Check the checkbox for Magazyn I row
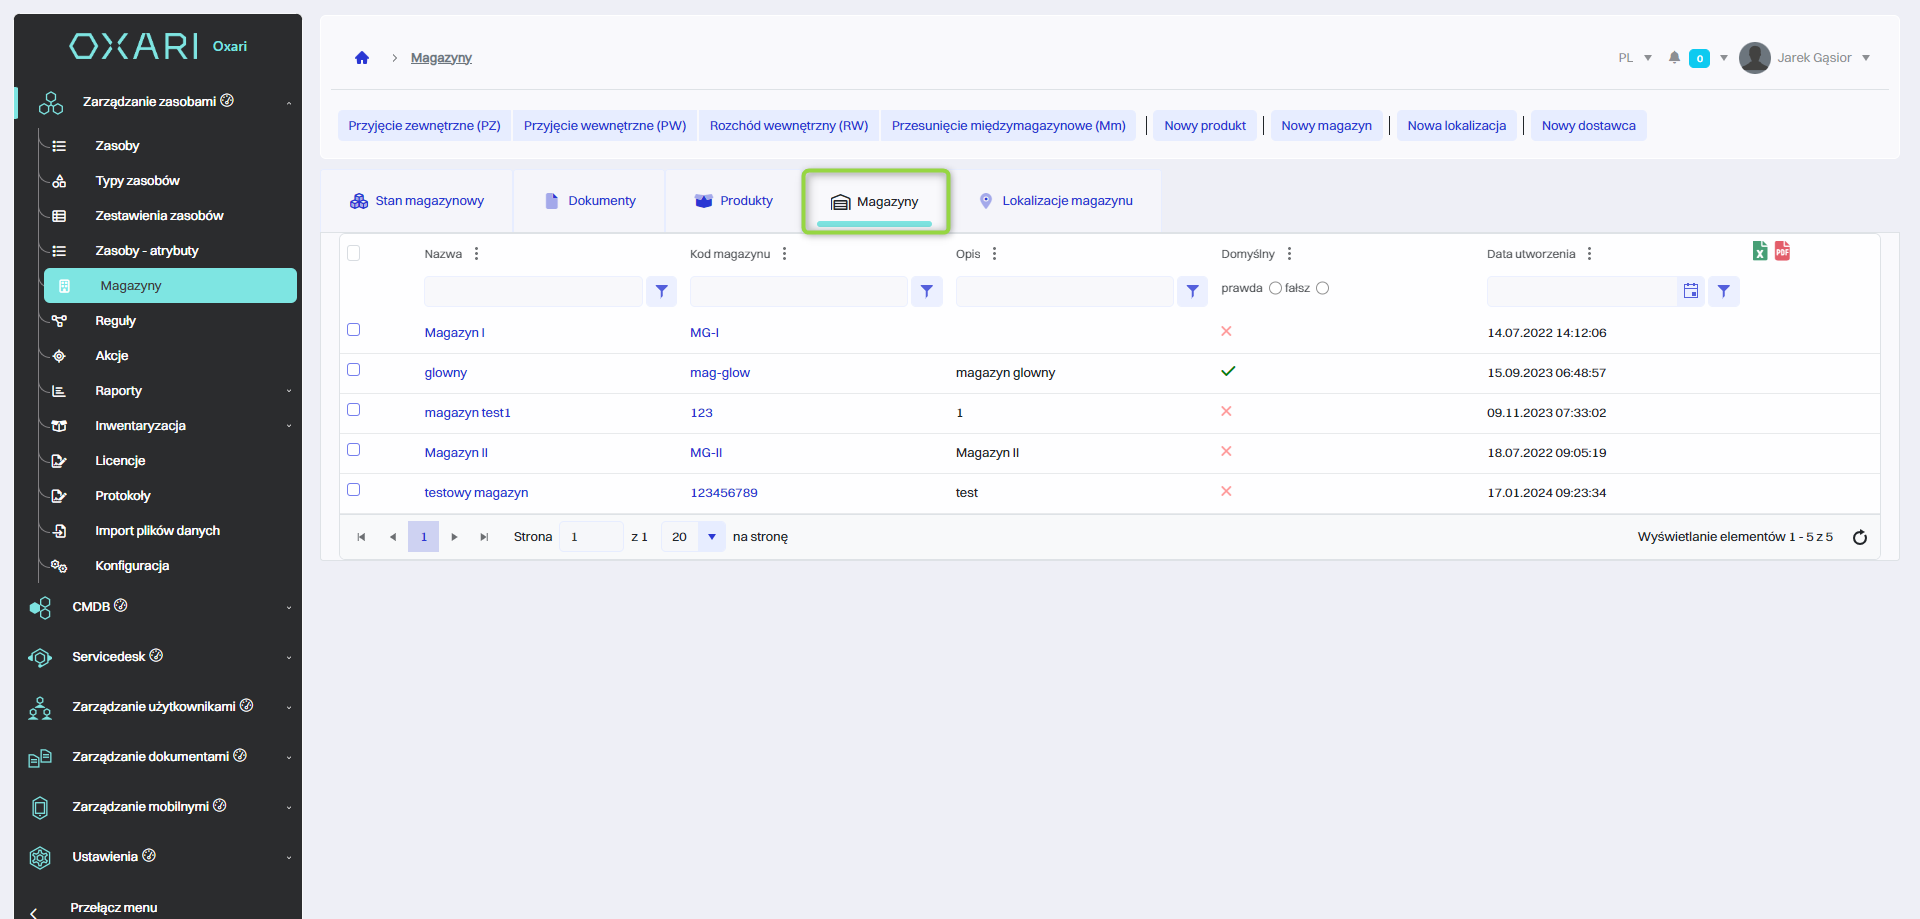Image resolution: width=1920 pixels, height=919 pixels. click(x=353, y=330)
